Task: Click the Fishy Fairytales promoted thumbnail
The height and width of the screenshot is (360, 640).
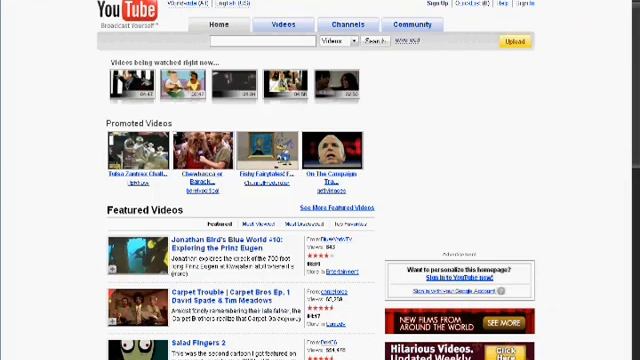Action: 267,150
